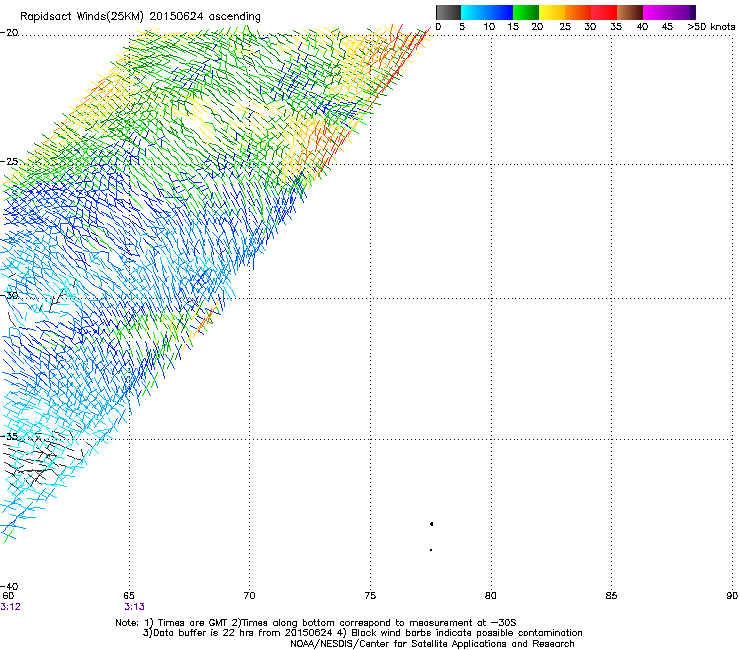Click the yellow 20-25 knots legend segment
740x650 pixels.
click(x=552, y=12)
